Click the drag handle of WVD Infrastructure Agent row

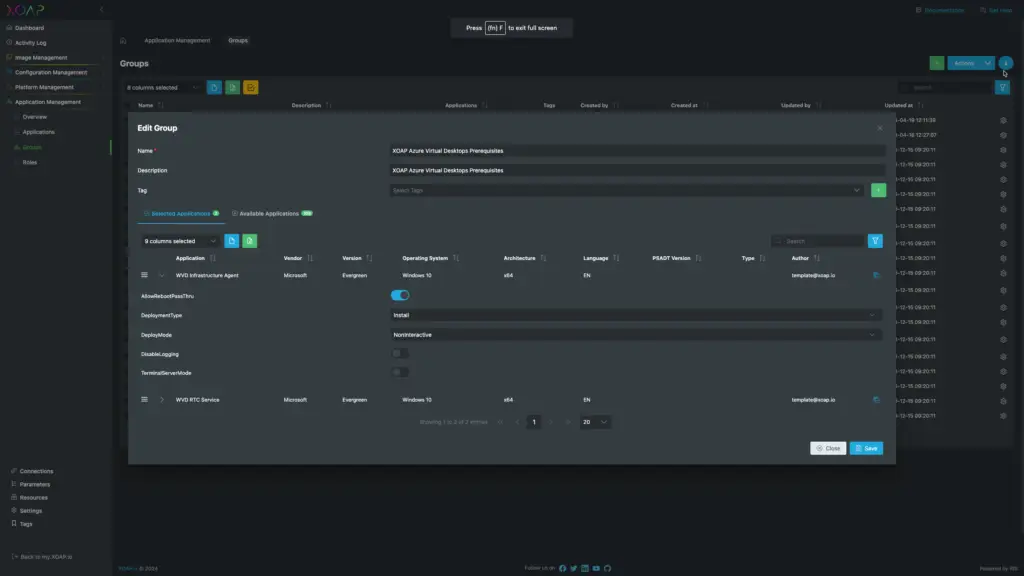coord(144,275)
